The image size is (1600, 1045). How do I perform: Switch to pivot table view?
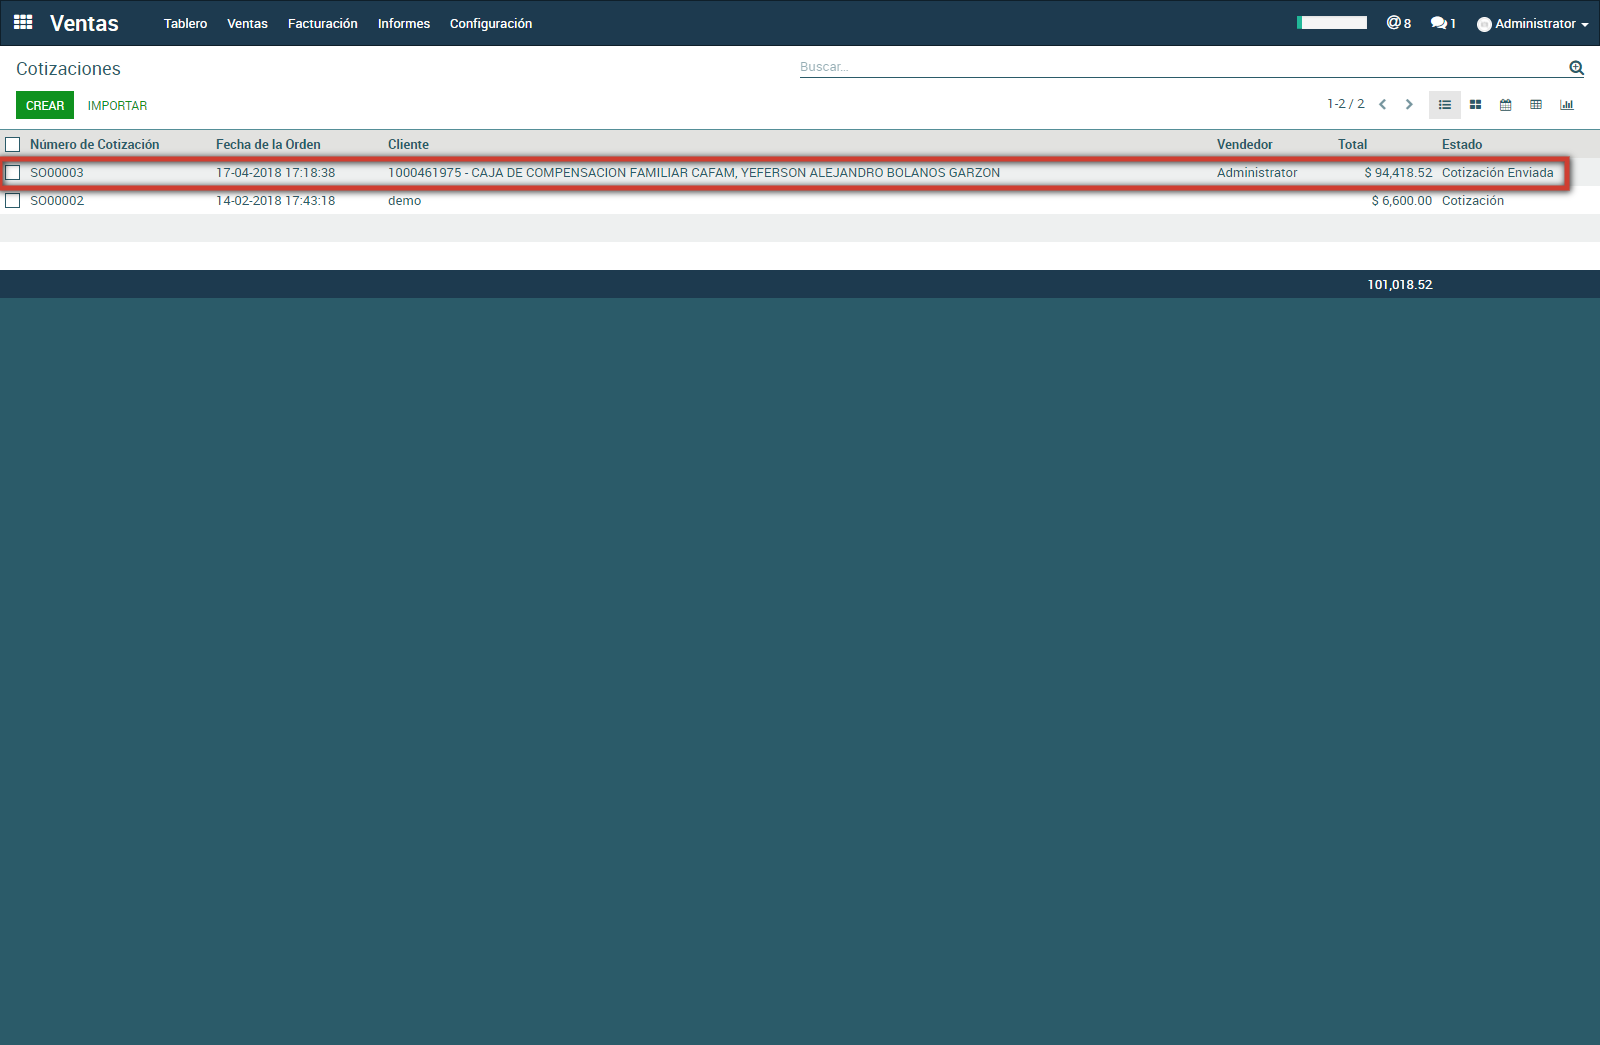(x=1536, y=105)
